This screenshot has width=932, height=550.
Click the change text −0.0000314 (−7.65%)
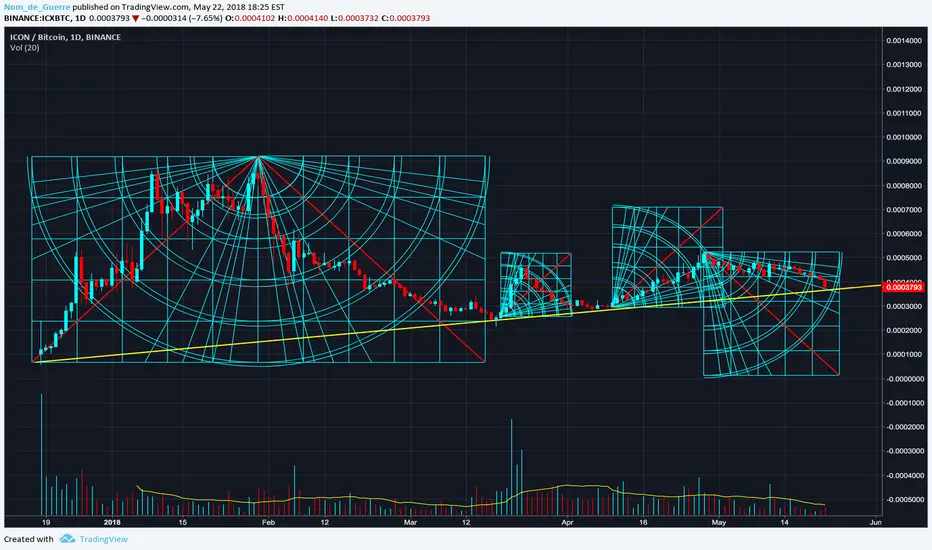pyautogui.click(x=182, y=18)
